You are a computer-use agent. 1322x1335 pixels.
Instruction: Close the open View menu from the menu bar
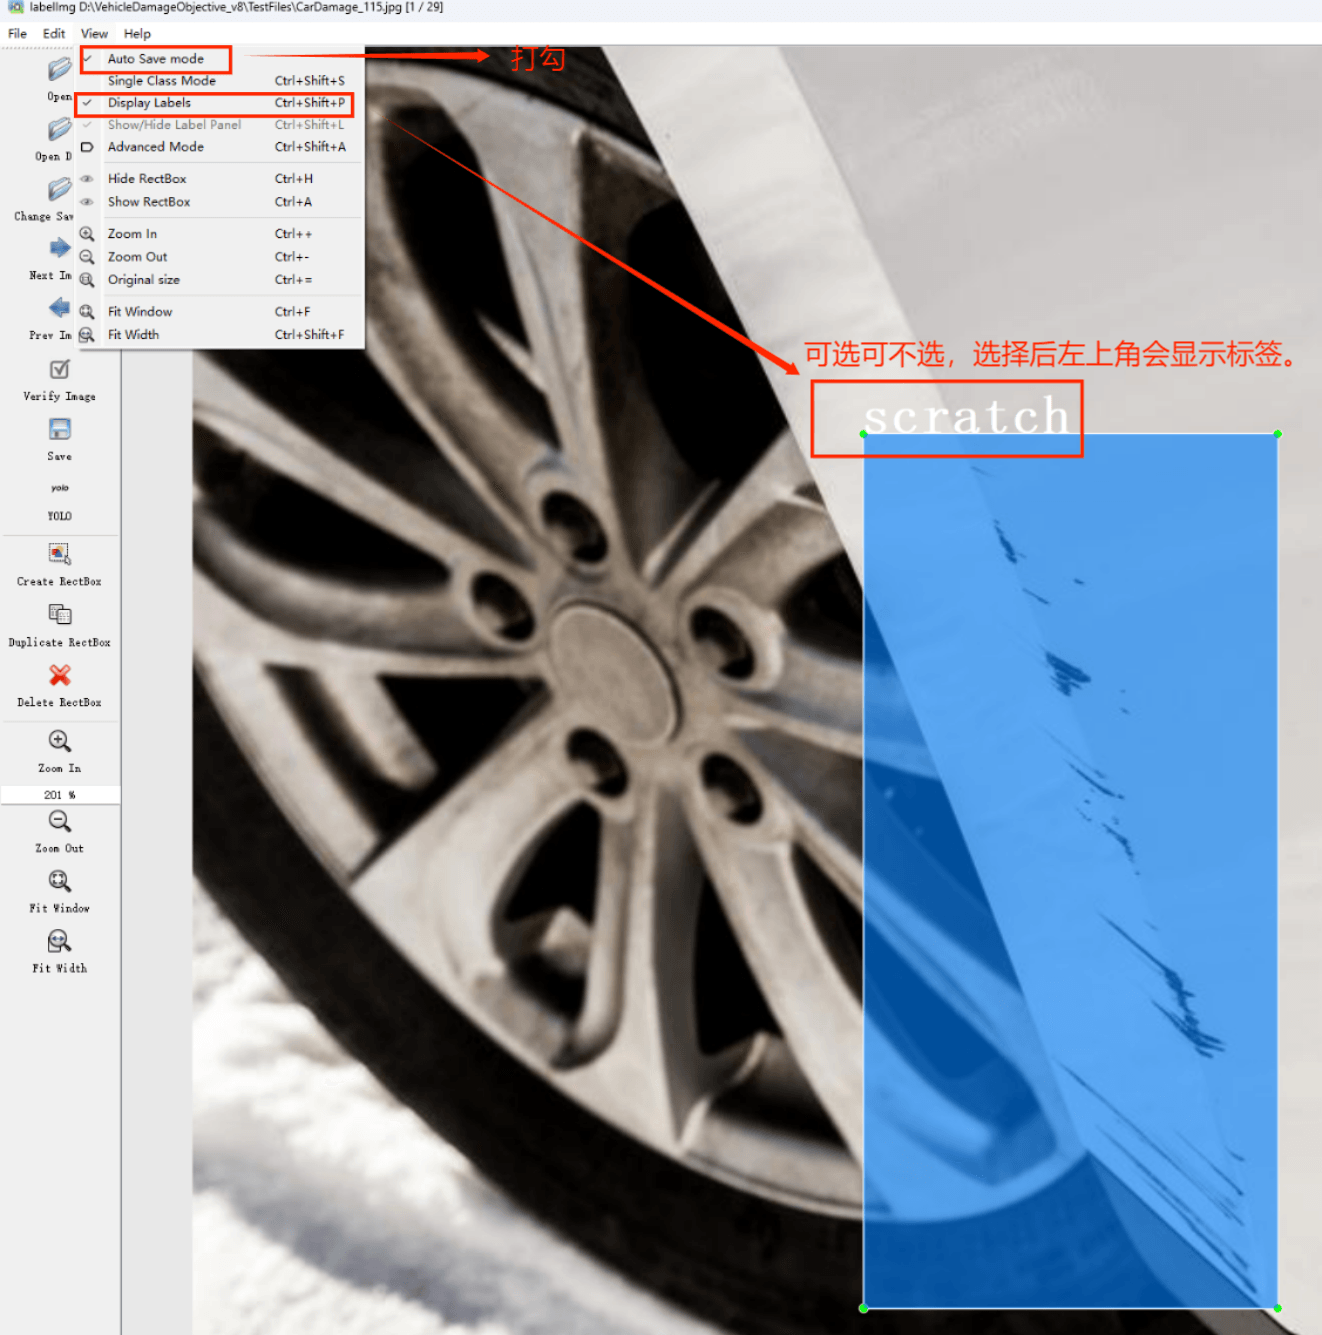click(x=94, y=33)
